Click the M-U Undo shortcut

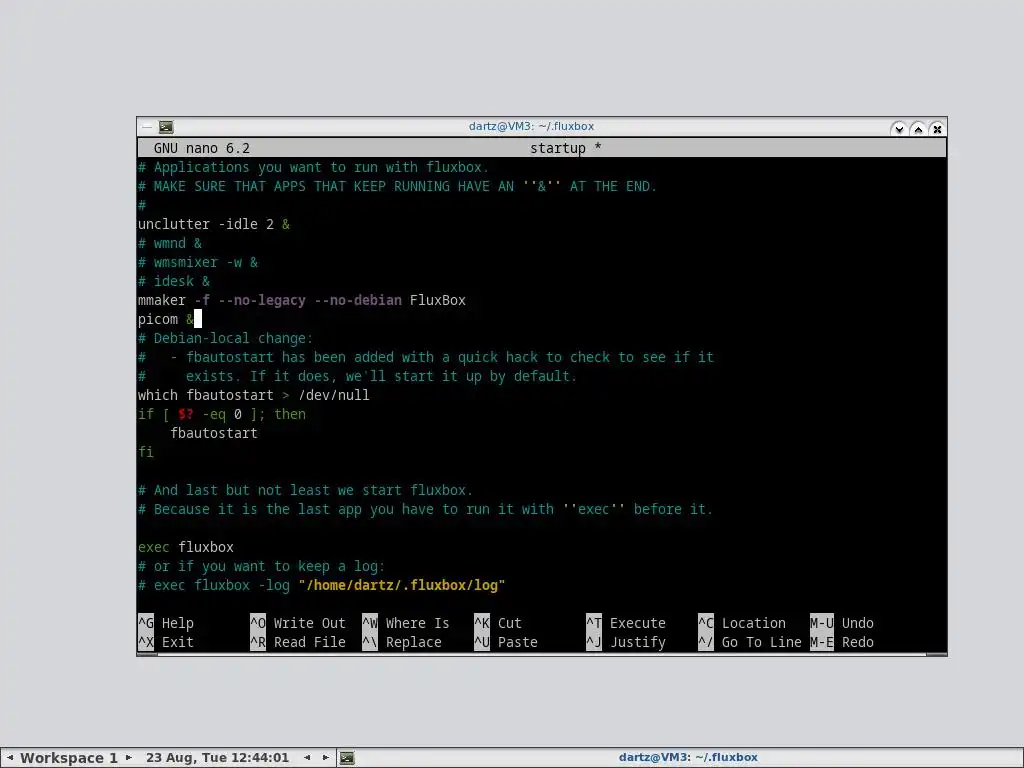(842, 623)
